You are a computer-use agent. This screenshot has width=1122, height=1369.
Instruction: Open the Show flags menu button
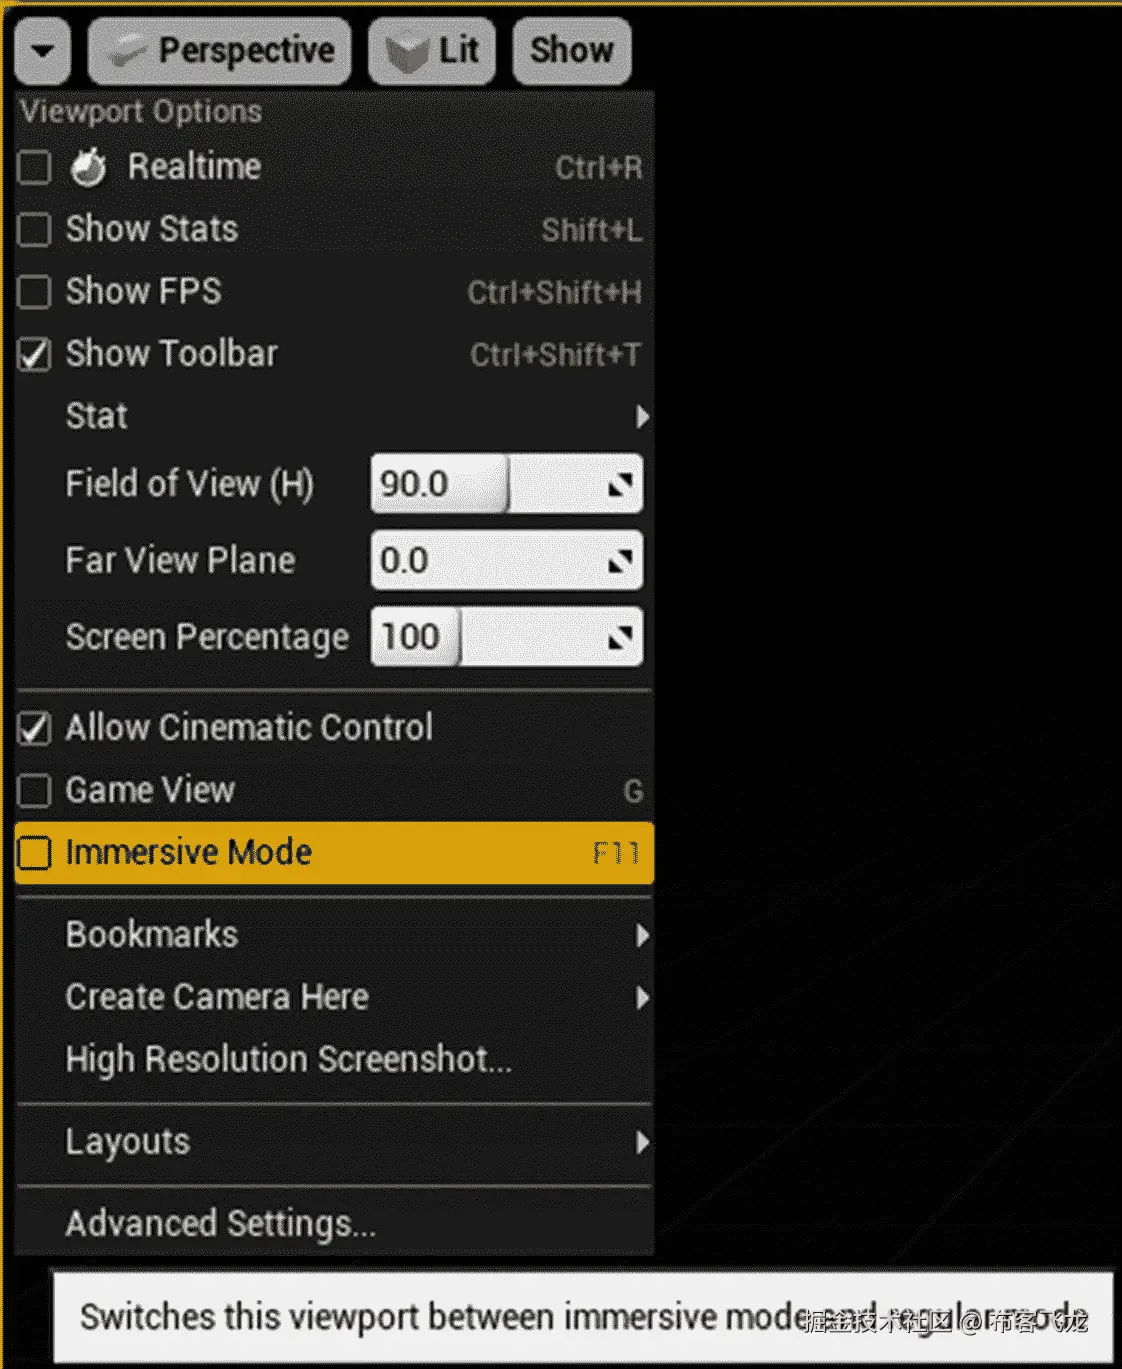pos(571,50)
